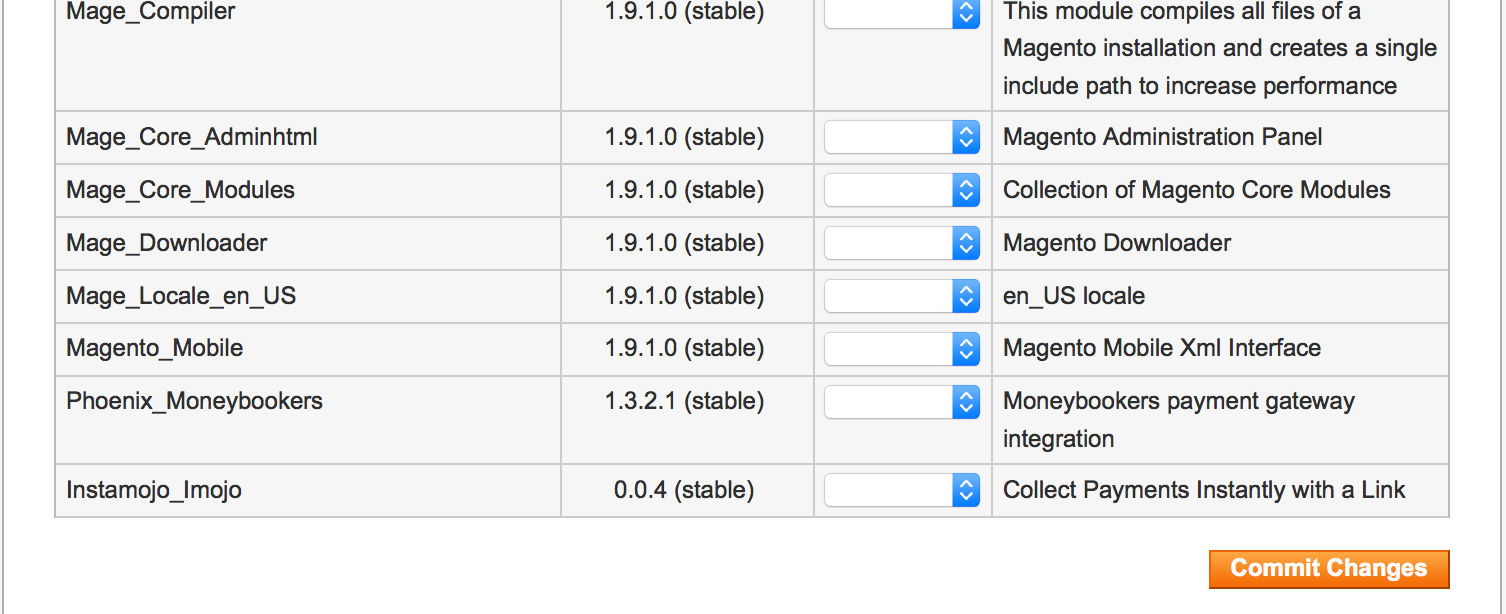This screenshot has width=1506, height=614.
Task: Select the Mage_Core_Modules package name
Action: click(180, 190)
